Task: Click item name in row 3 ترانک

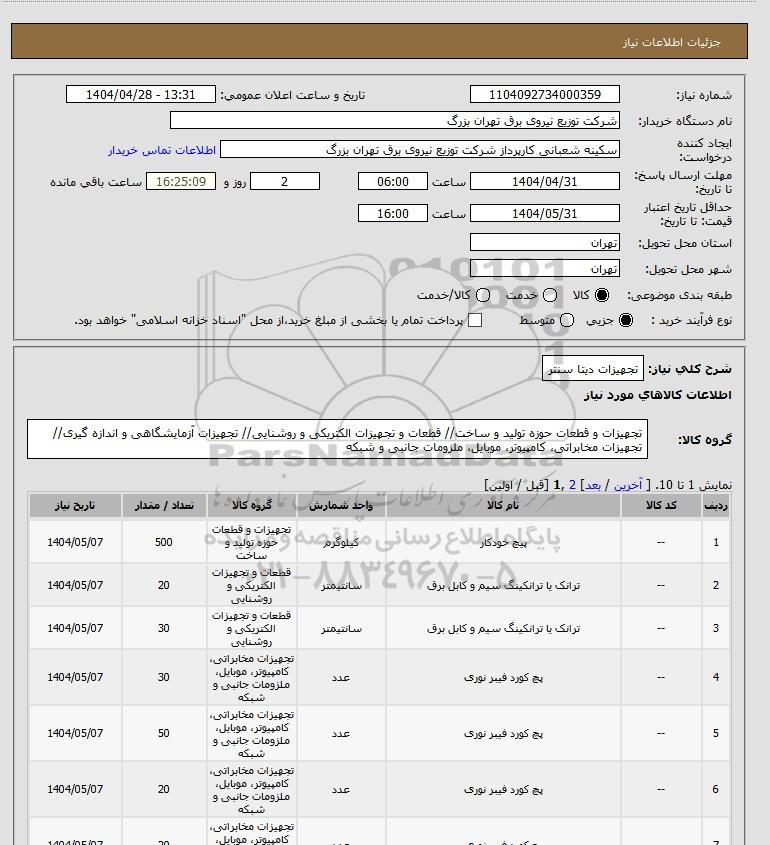Action: (503, 628)
